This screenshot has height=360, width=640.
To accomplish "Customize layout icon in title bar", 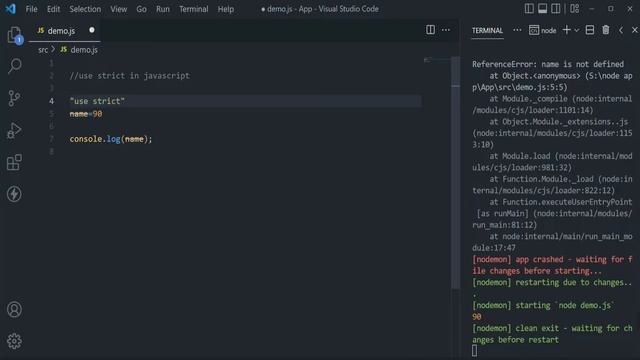I will 575,9.
